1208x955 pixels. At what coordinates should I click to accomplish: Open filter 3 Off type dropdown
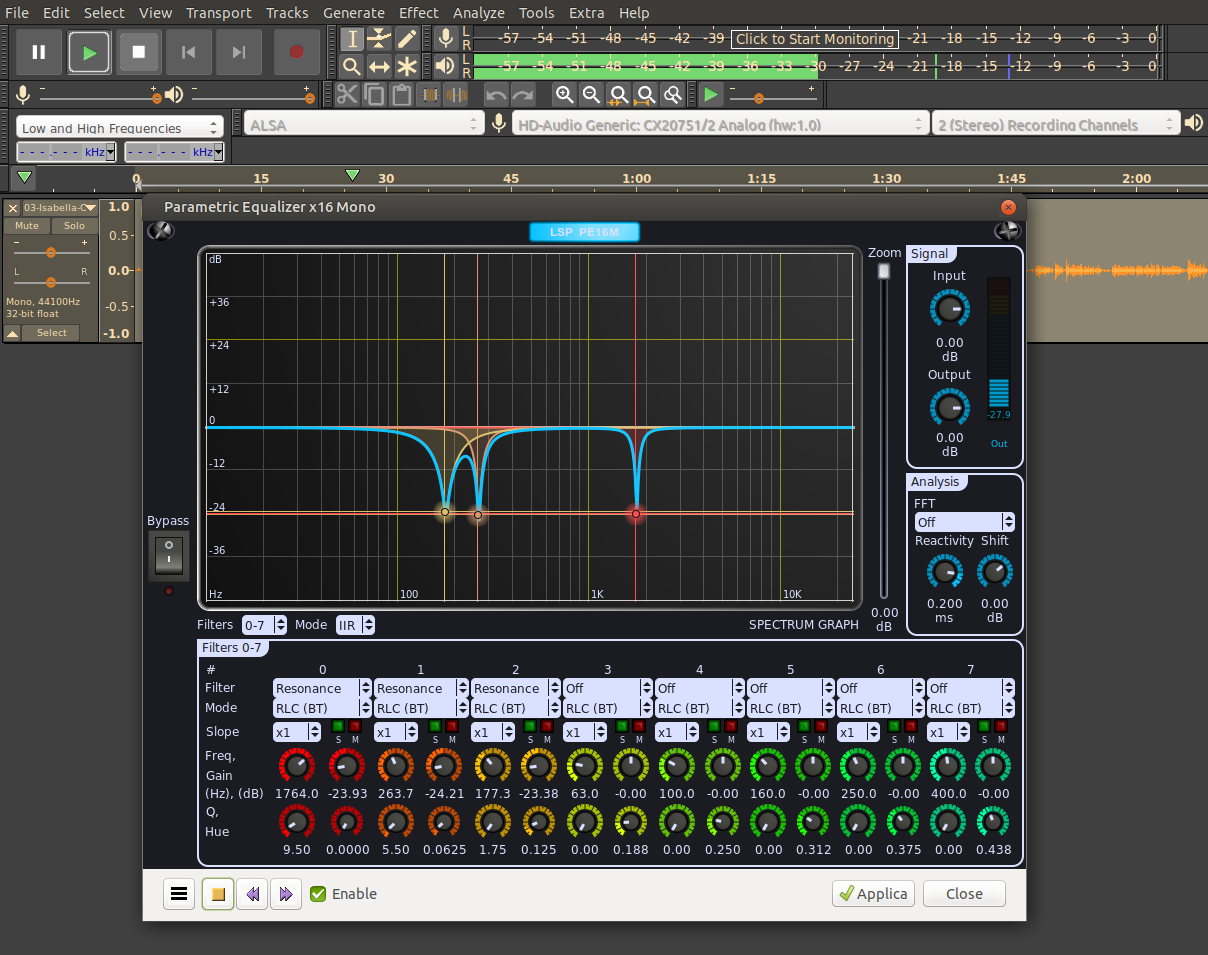tap(607, 688)
